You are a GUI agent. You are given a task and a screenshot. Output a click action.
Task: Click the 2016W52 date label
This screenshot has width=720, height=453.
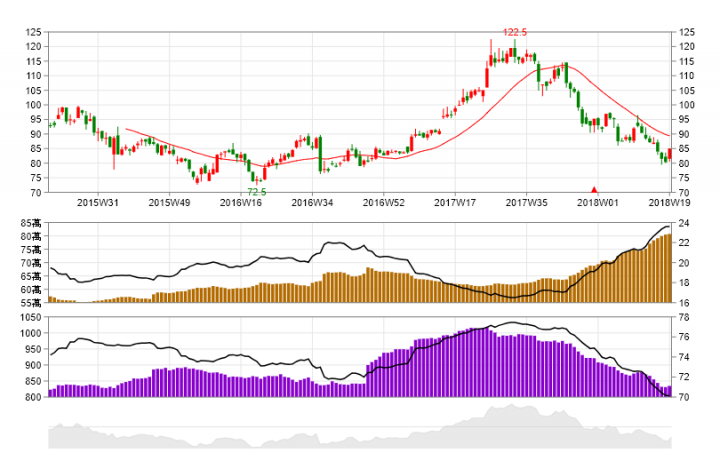[384, 202]
